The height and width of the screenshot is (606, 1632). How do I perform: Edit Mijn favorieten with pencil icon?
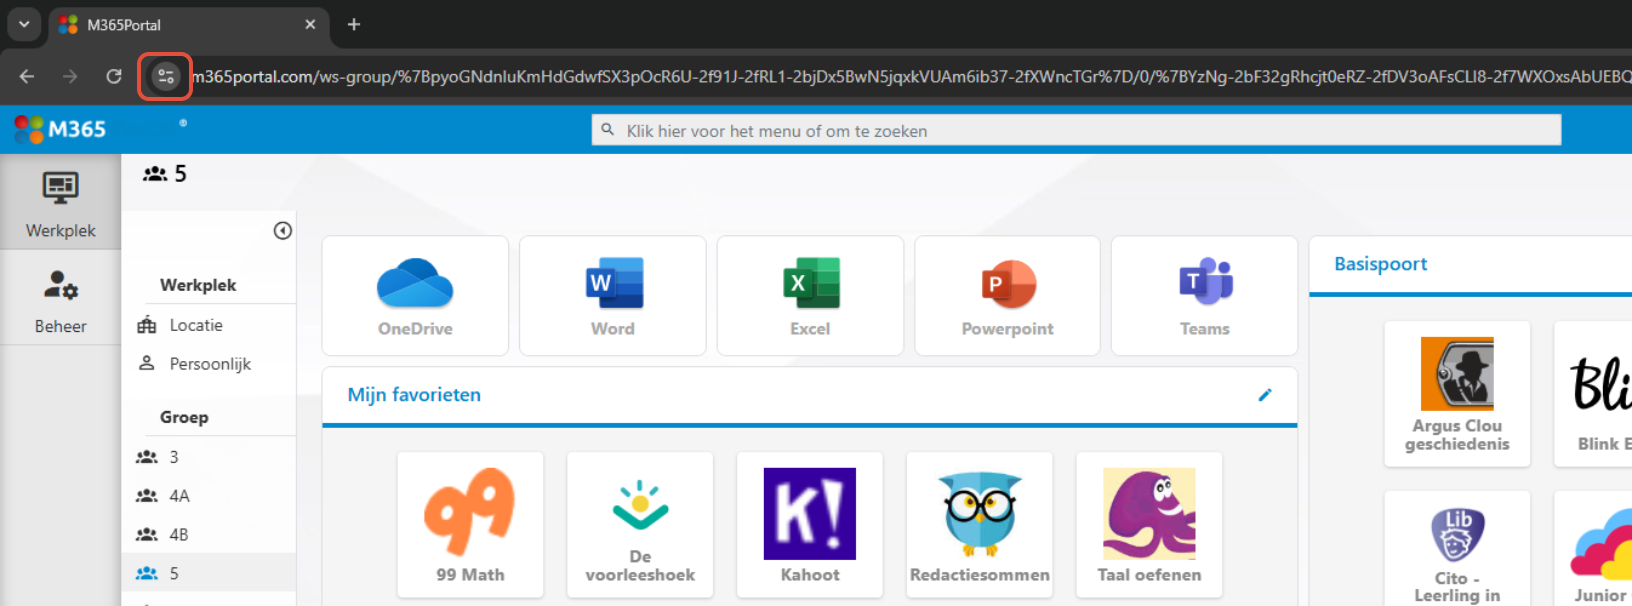[x=1265, y=395]
